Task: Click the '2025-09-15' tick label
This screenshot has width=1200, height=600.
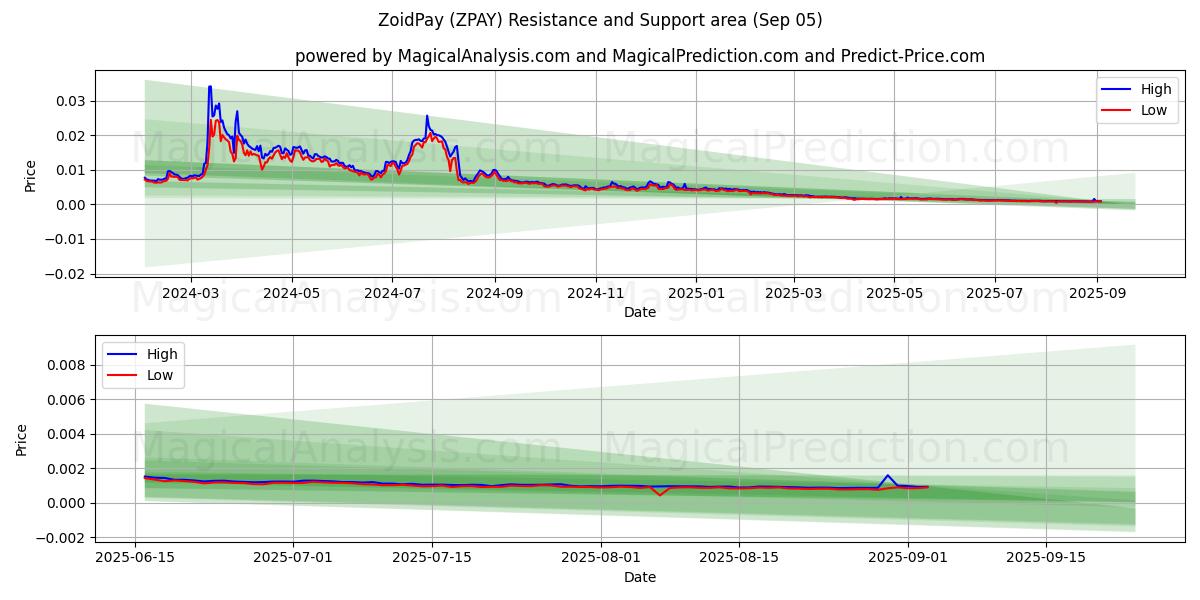Action: pos(1046,559)
